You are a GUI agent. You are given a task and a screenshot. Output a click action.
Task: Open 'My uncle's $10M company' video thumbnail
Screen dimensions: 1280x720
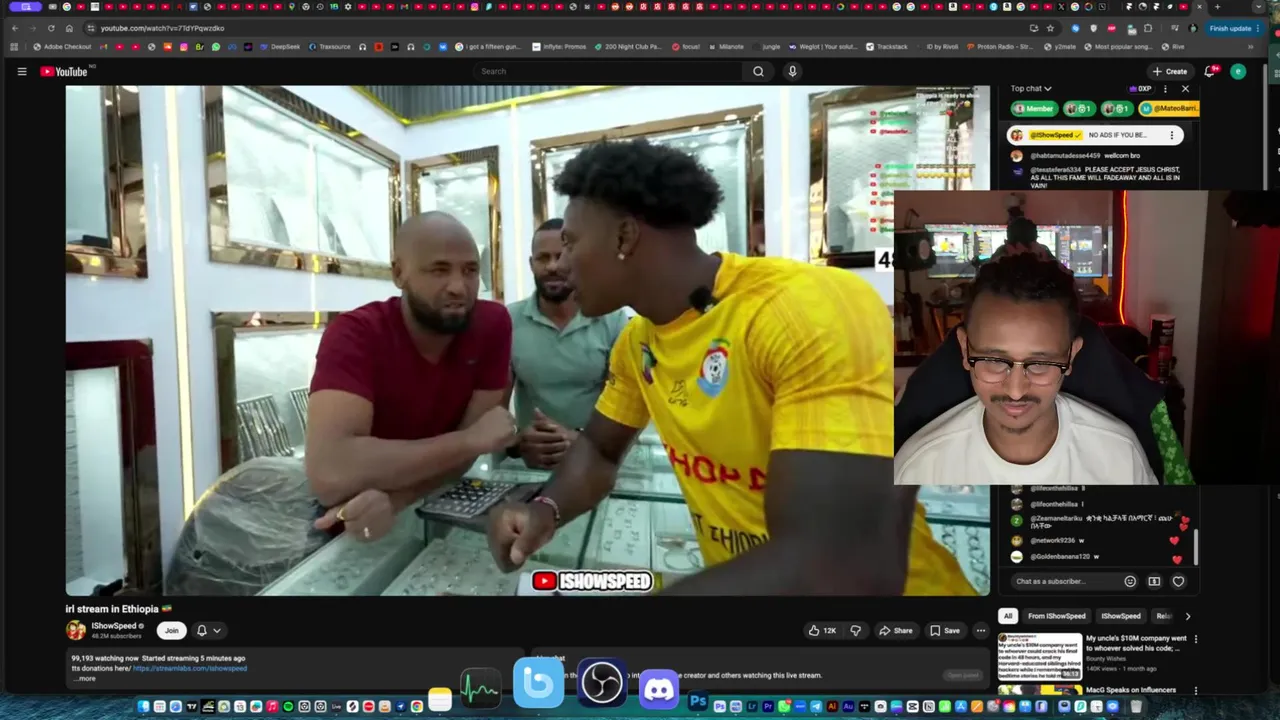point(1040,657)
